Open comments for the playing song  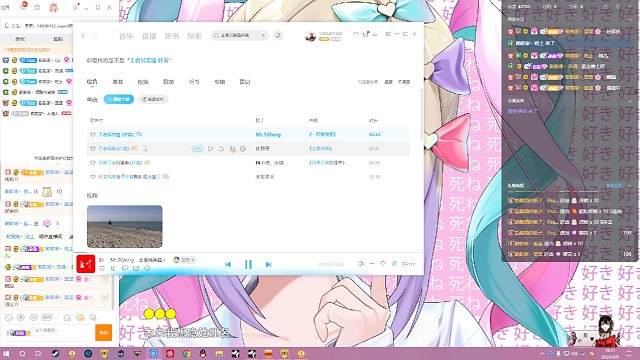(x=125, y=268)
